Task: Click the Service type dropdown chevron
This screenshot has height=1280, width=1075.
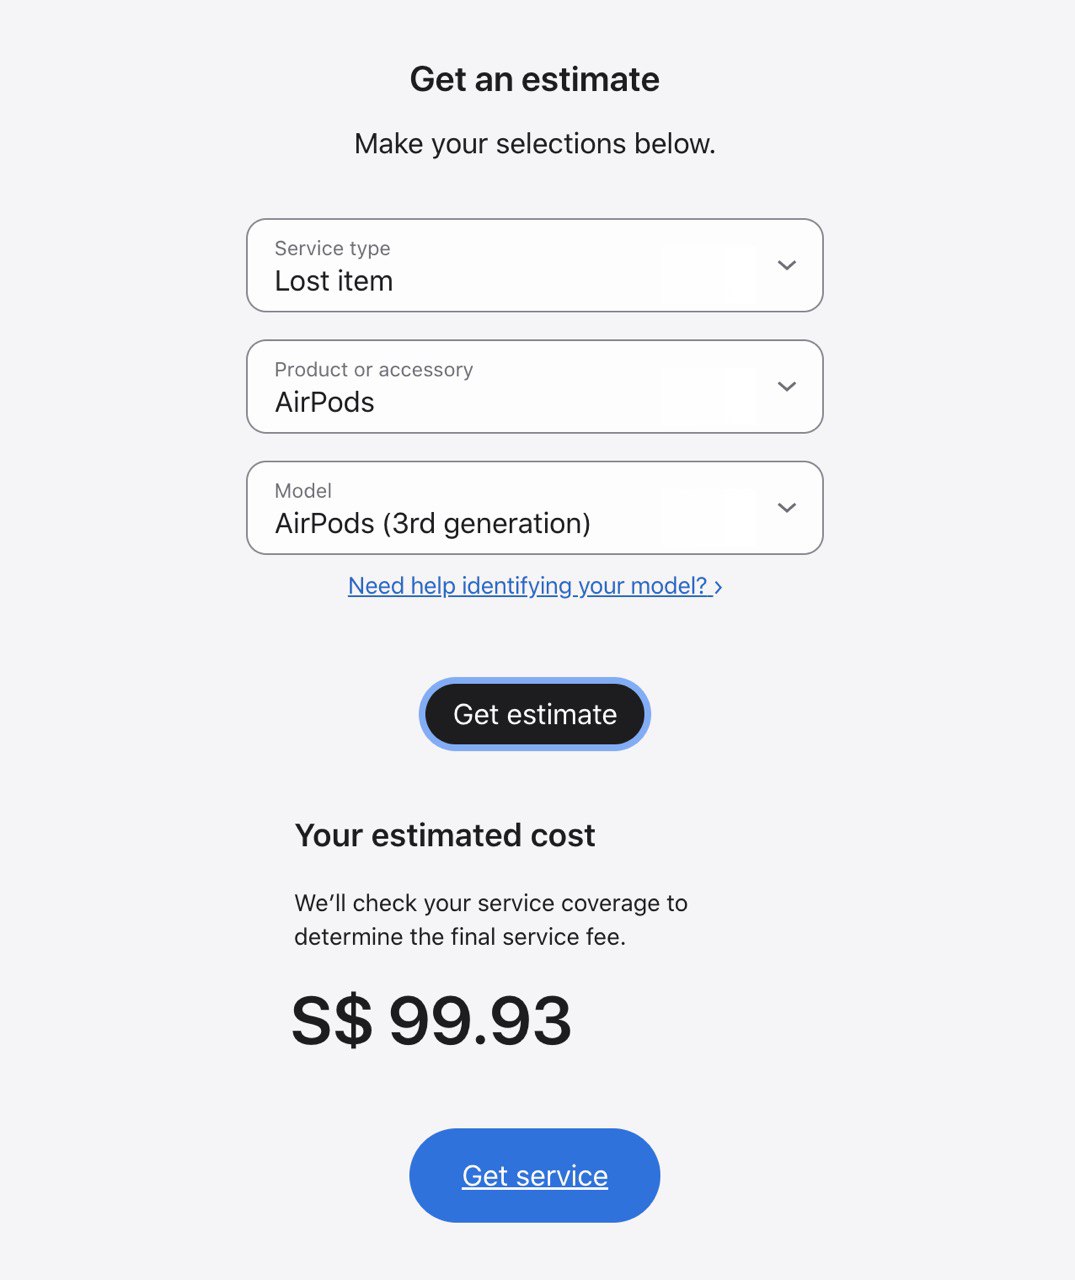Action: tap(787, 265)
